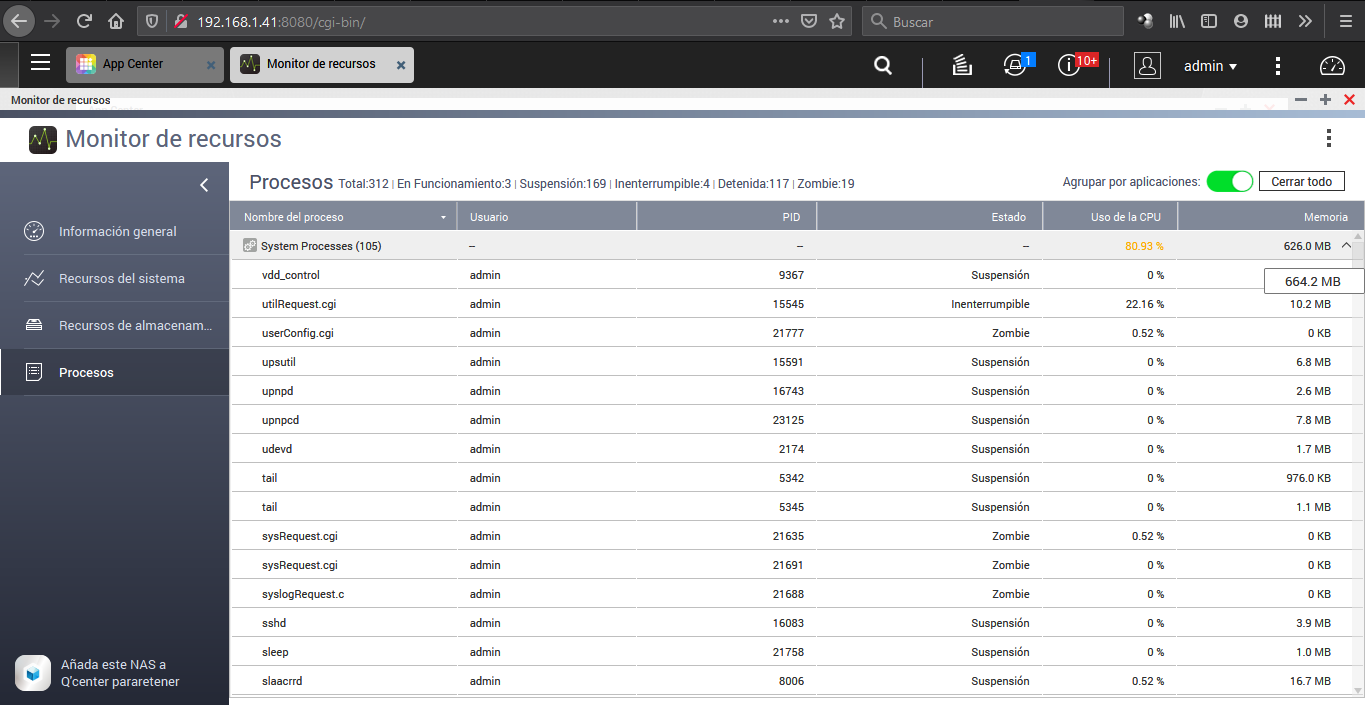Click the three-dot more options icon in top bar

(1278, 65)
